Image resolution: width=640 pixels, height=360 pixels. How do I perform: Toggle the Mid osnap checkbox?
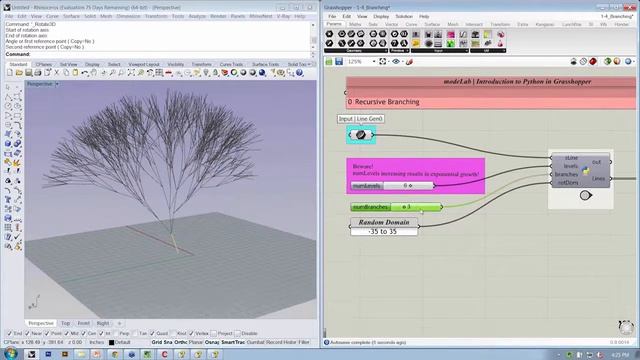(x=67, y=333)
